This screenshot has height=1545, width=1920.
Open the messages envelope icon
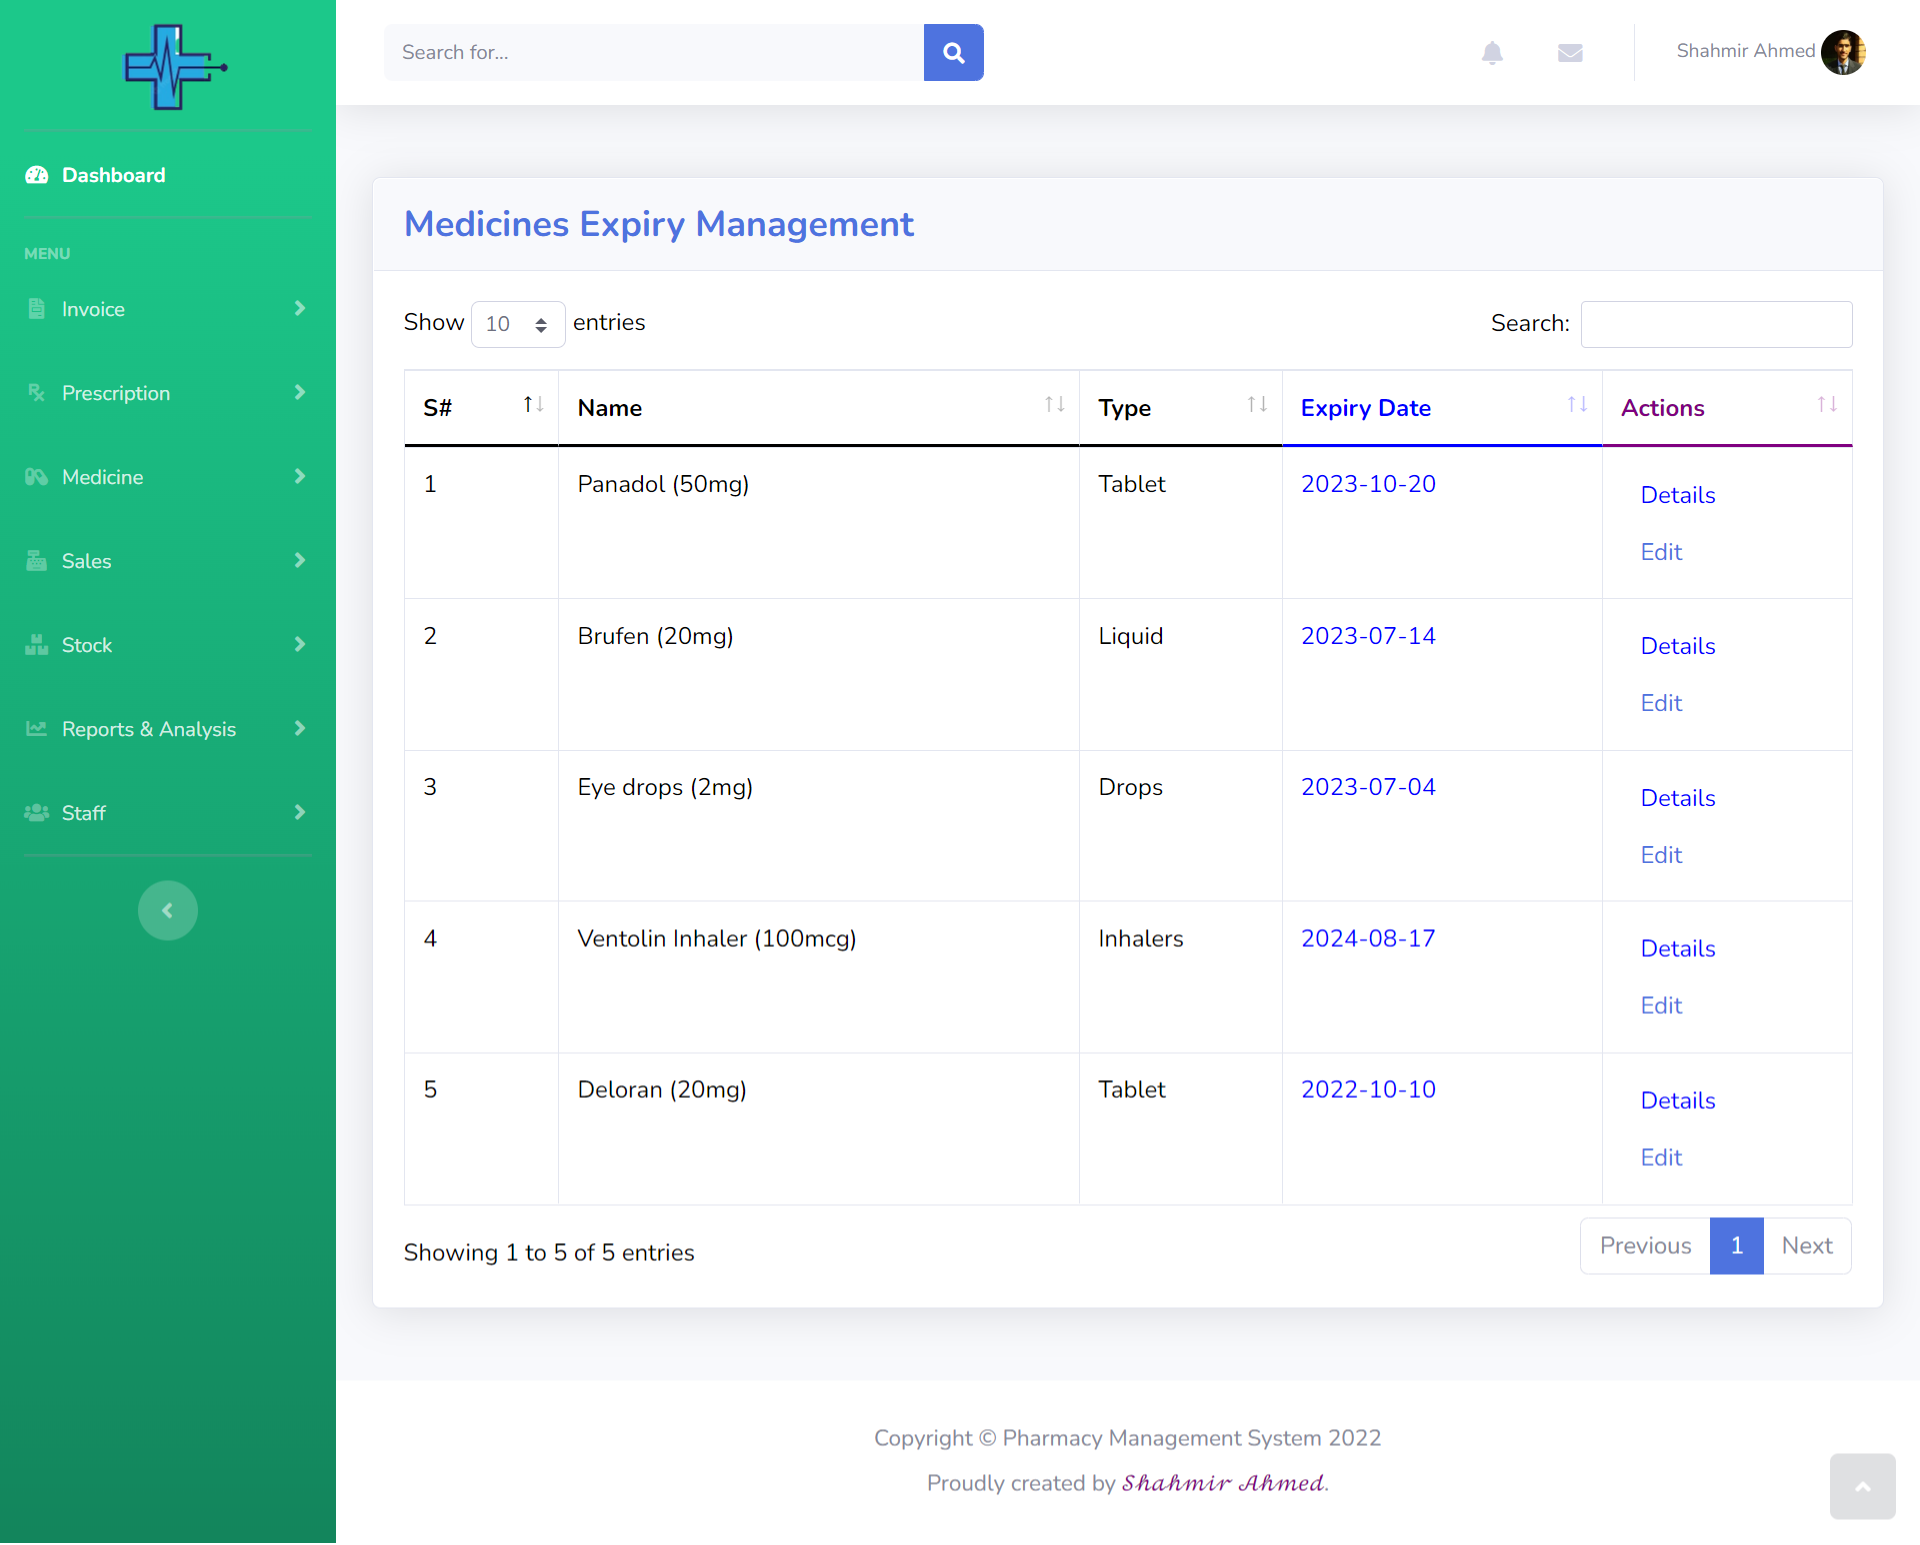(x=1570, y=52)
